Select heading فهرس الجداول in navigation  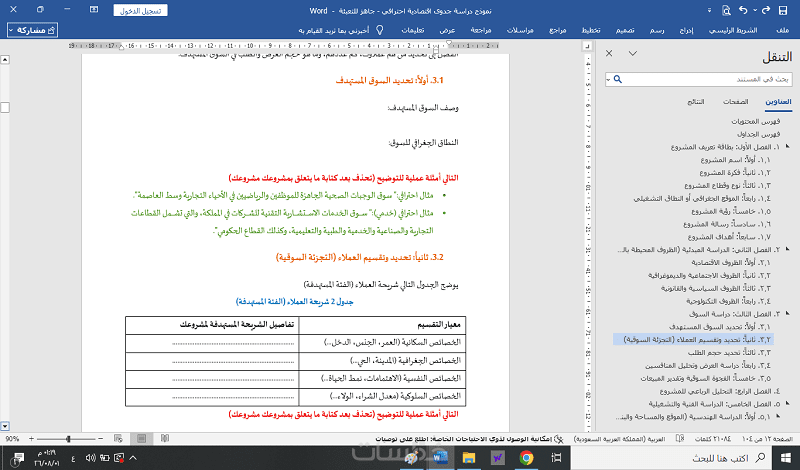[x=759, y=134]
